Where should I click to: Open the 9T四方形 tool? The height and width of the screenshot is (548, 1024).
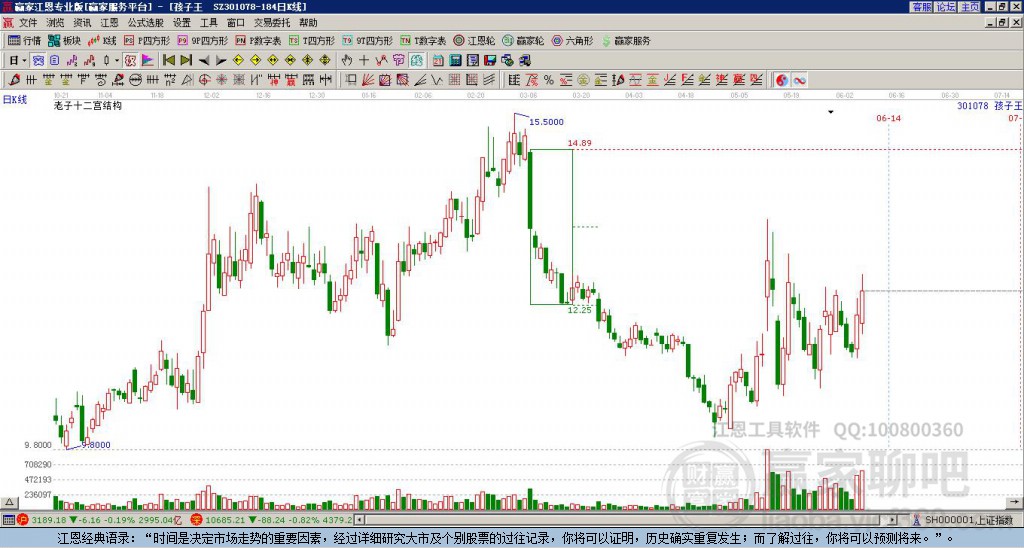point(368,40)
